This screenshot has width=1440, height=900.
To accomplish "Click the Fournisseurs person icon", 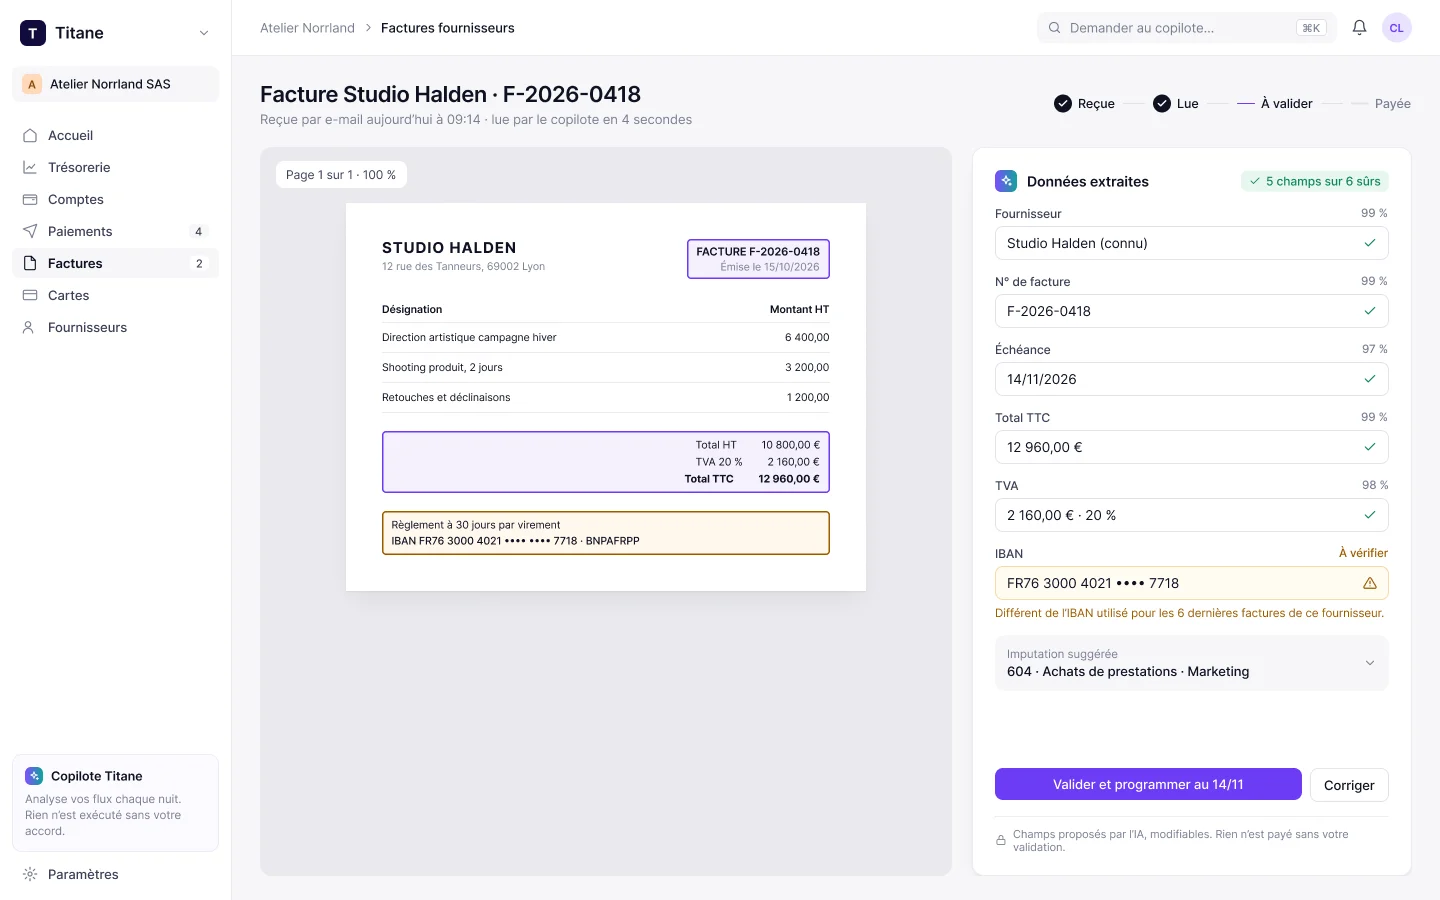I will (30, 327).
